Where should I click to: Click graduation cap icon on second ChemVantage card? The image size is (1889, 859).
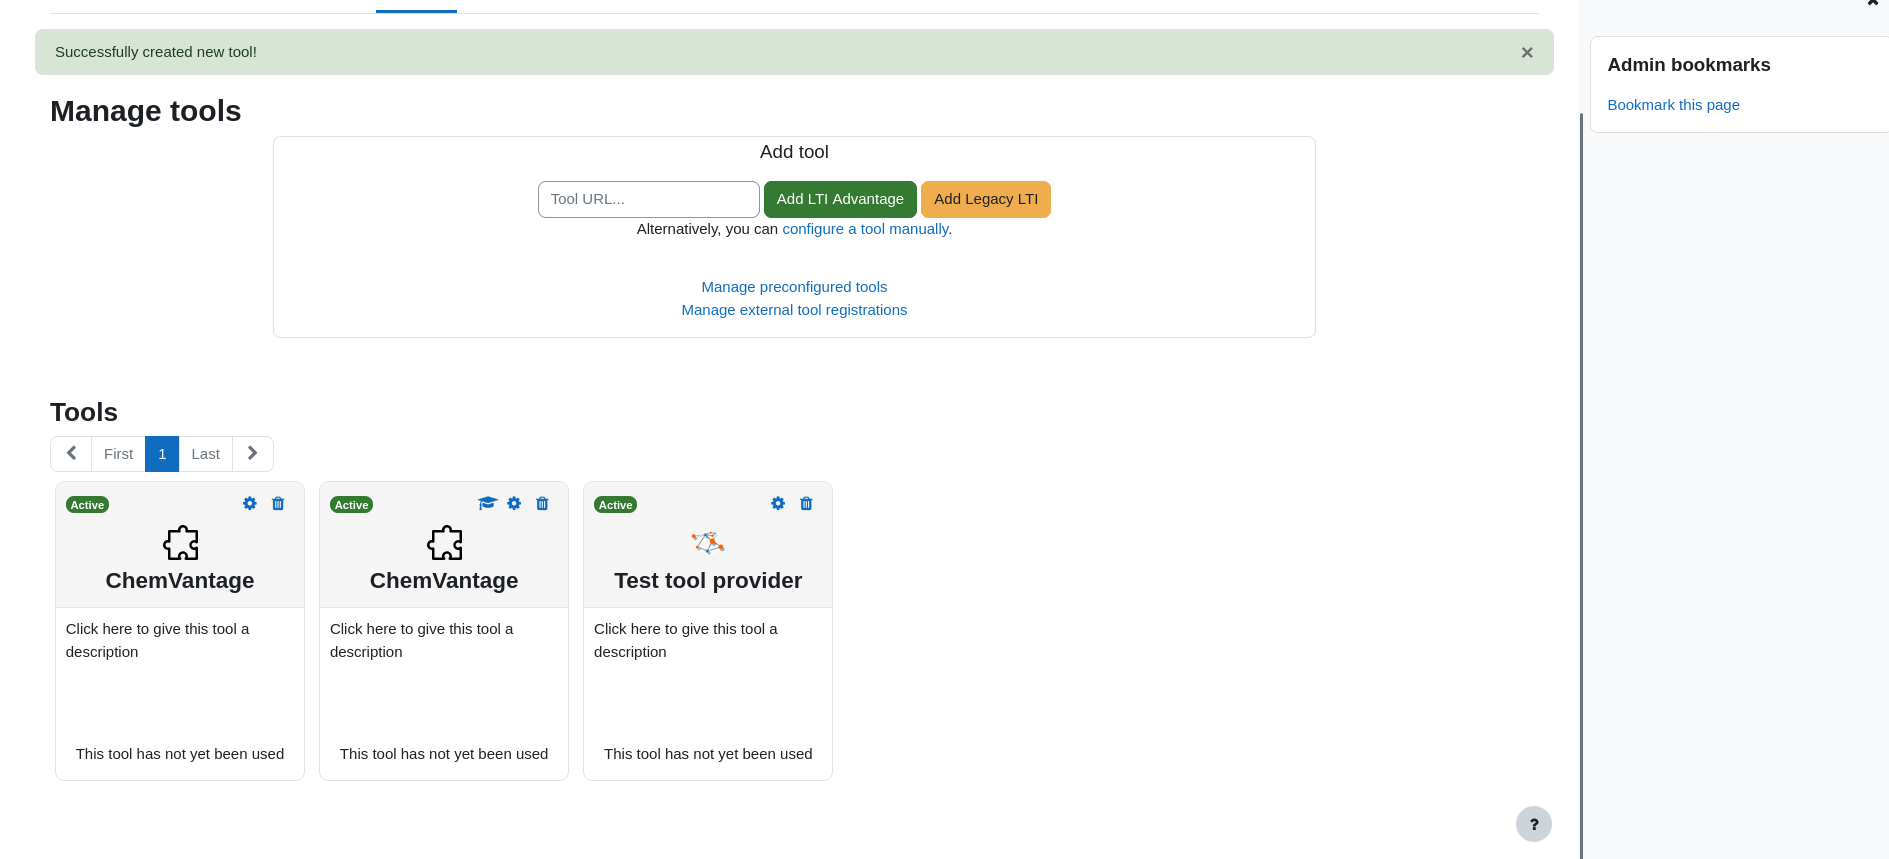(487, 504)
